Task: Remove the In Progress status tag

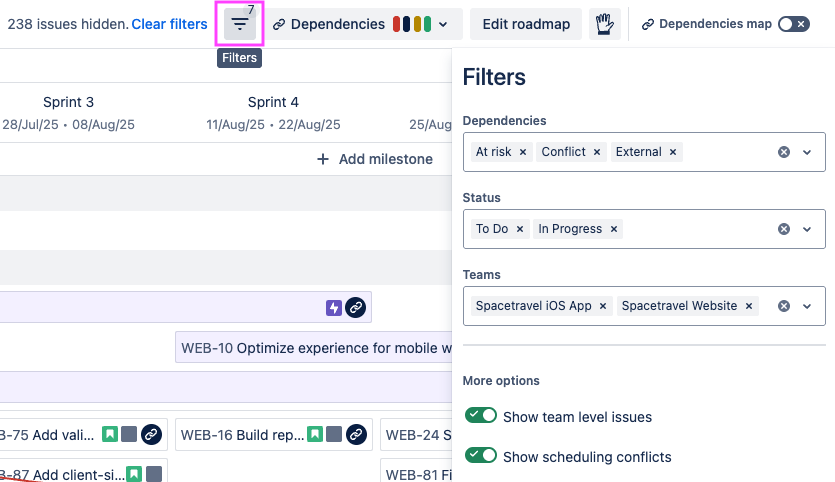Action: [x=614, y=229]
